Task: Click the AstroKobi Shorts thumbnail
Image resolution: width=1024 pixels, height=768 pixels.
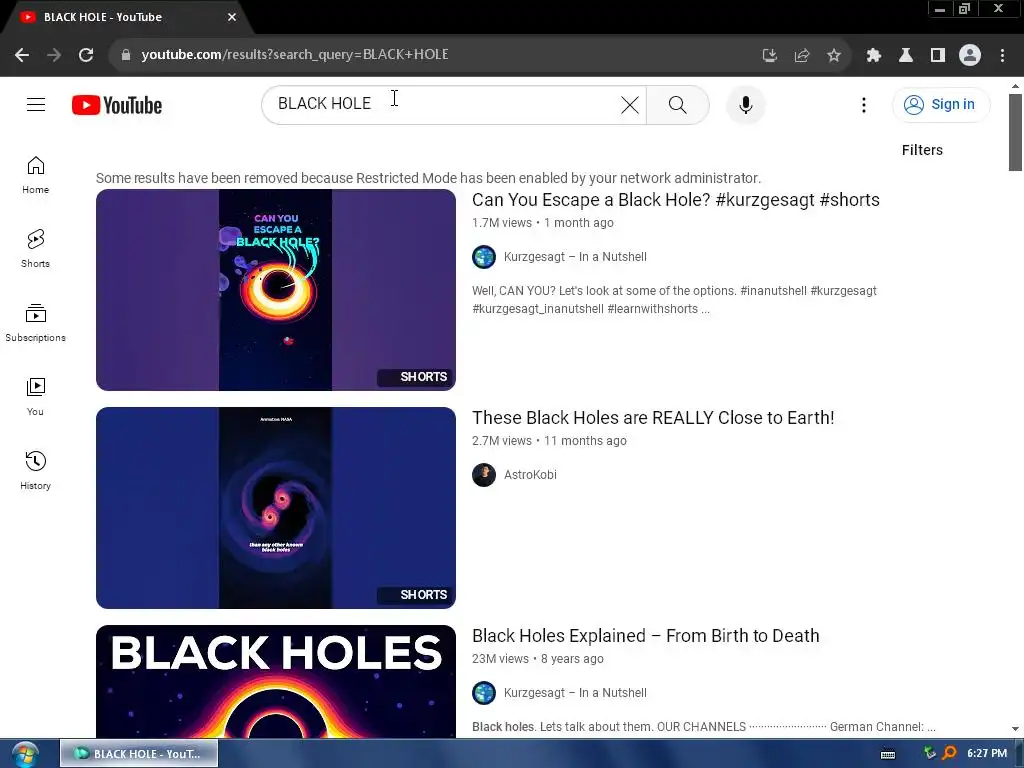Action: click(x=276, y=508)
